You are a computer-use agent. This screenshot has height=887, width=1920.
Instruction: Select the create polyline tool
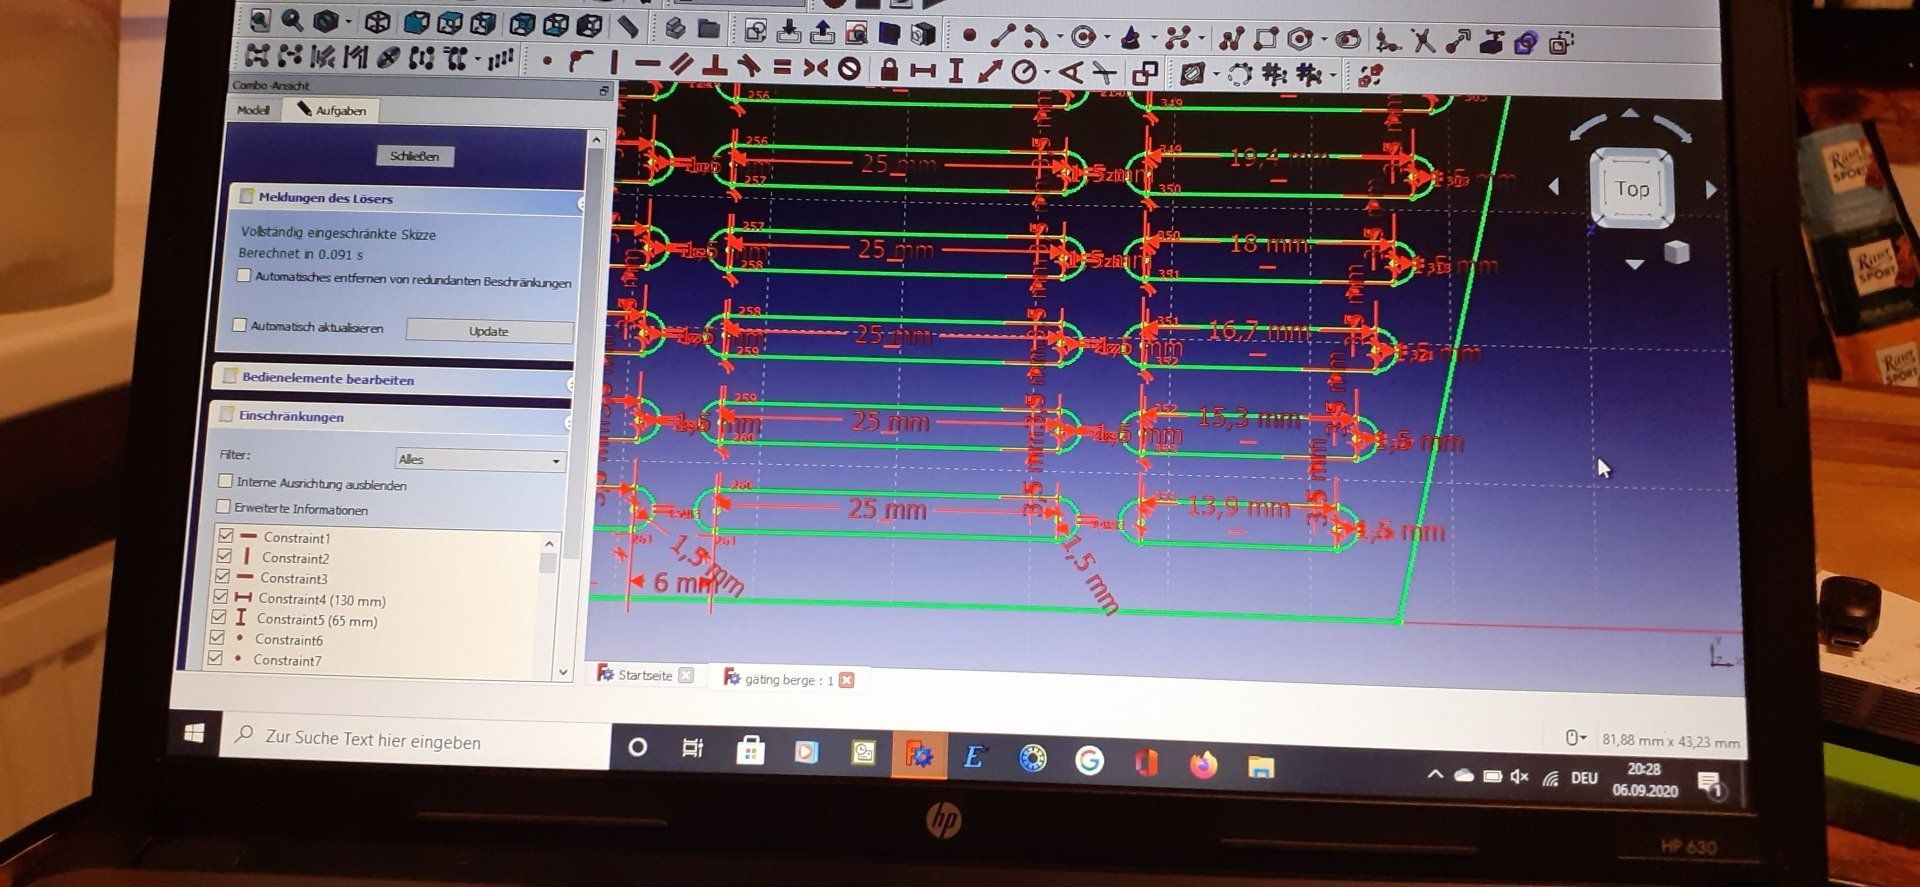tap(1232, 39)
